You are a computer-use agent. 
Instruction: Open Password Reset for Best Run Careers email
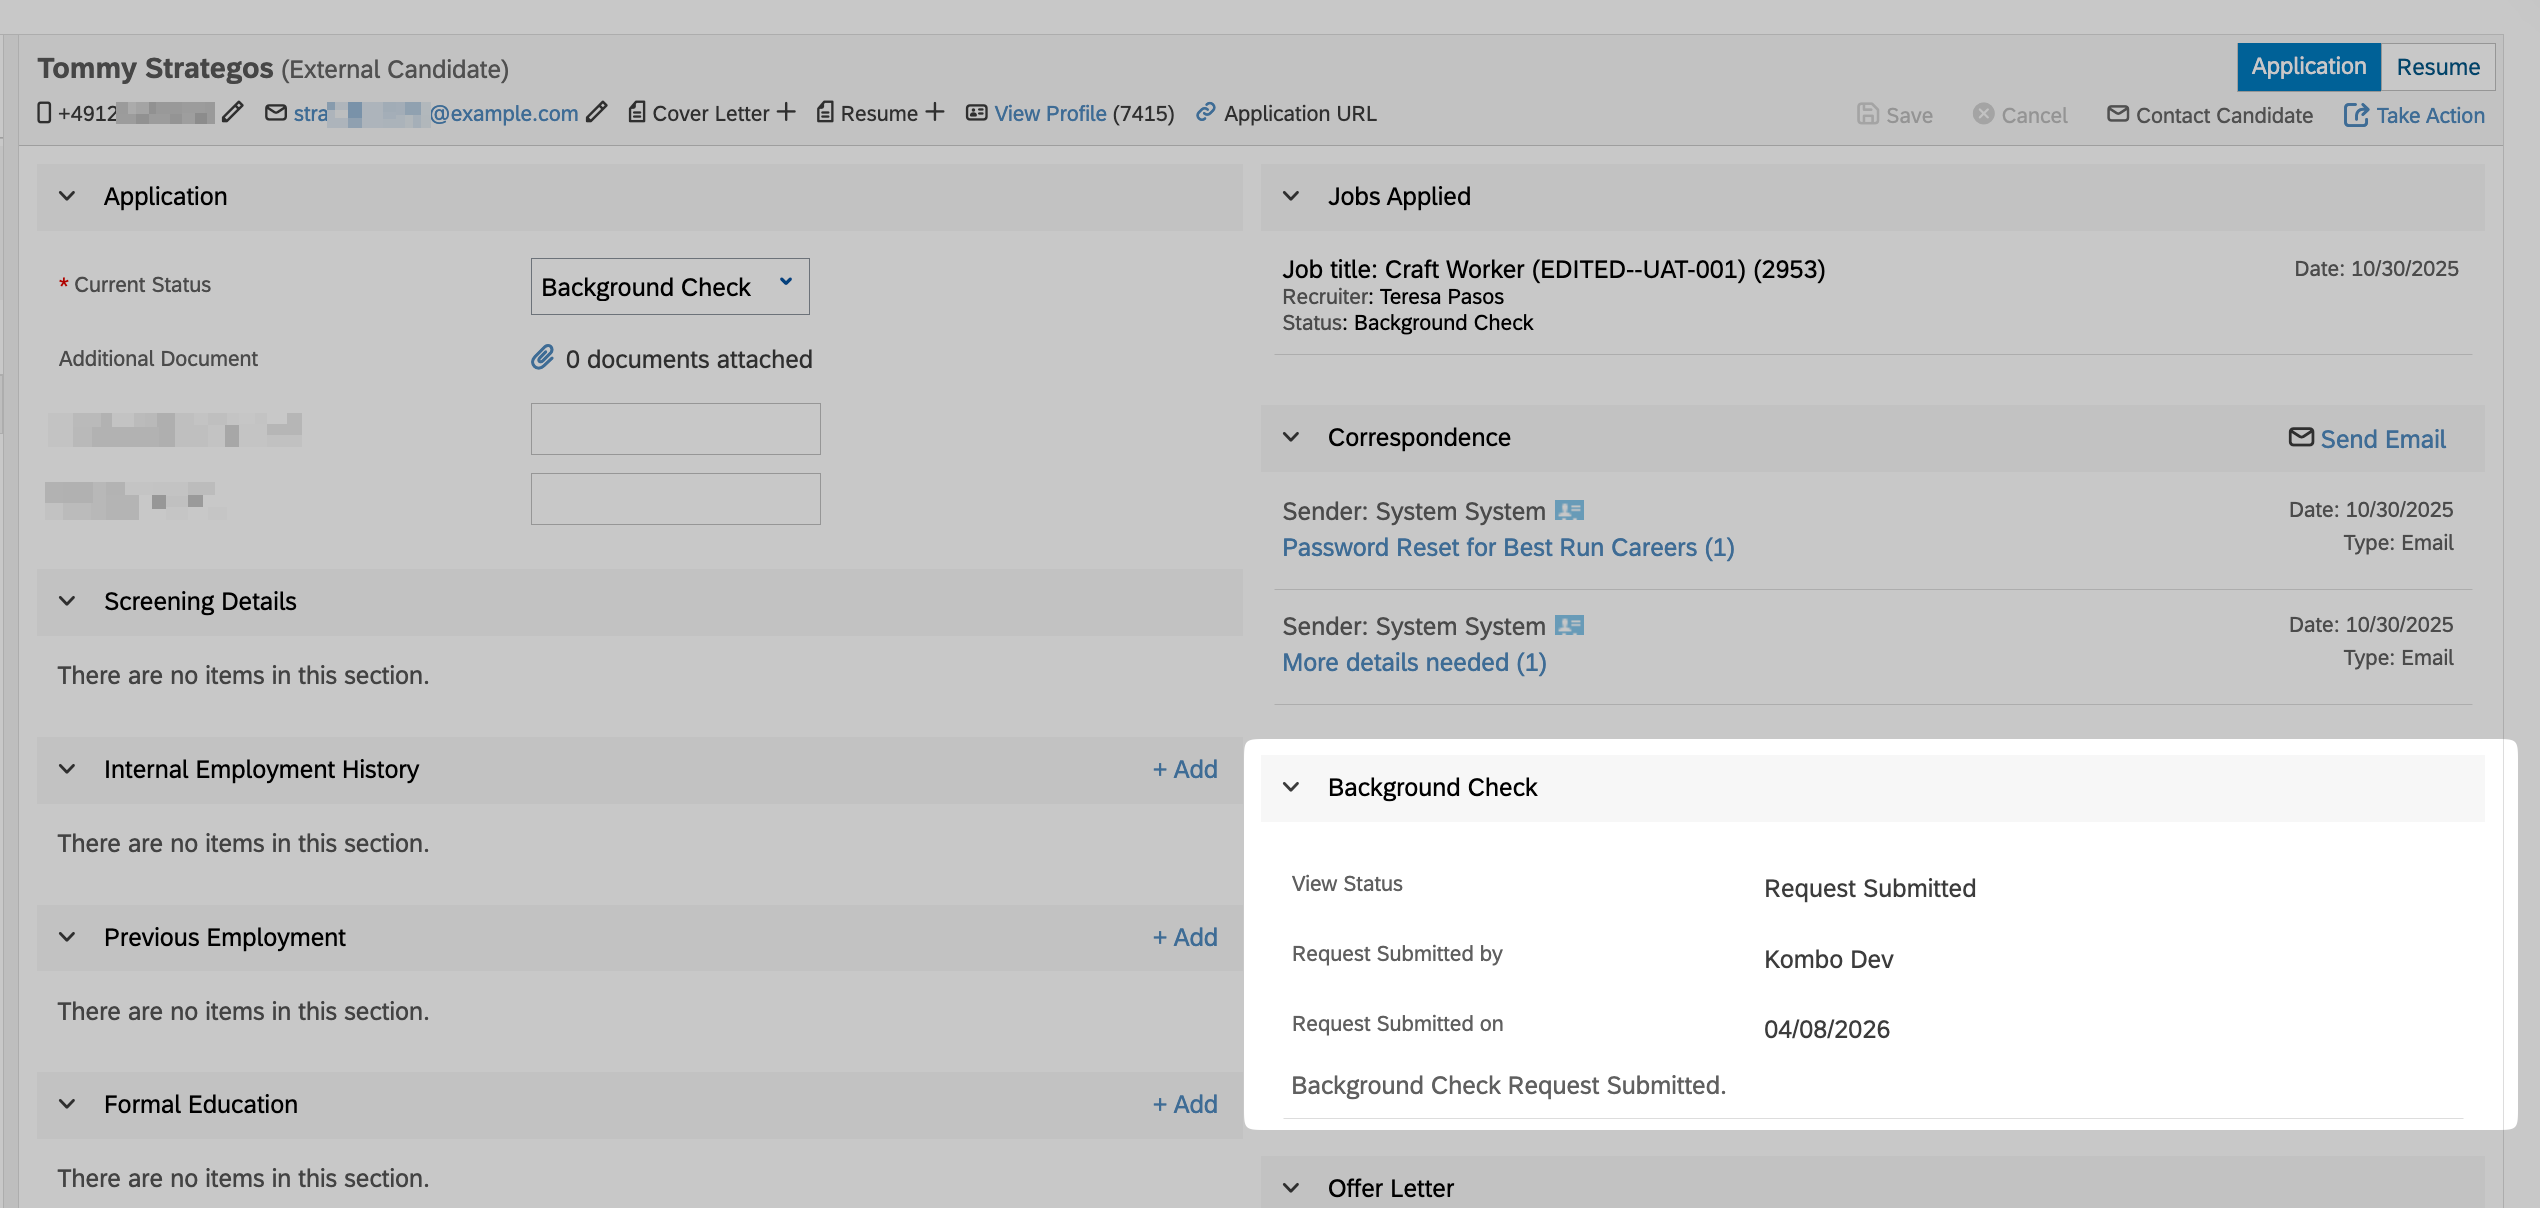[1507, 548]
